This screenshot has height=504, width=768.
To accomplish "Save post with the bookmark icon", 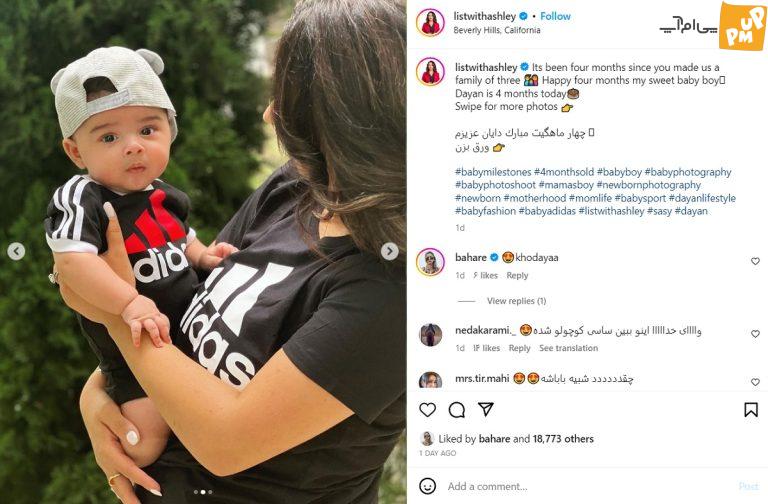I will (751, 409).
